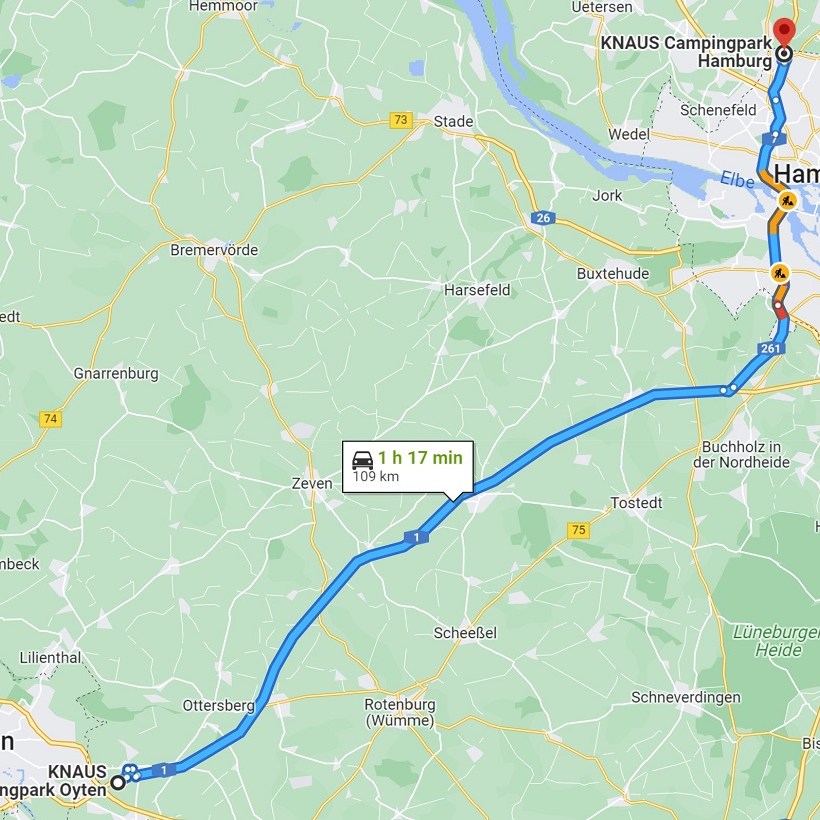Click the KNAUS Campingpark Oyten label

point(53,781)
